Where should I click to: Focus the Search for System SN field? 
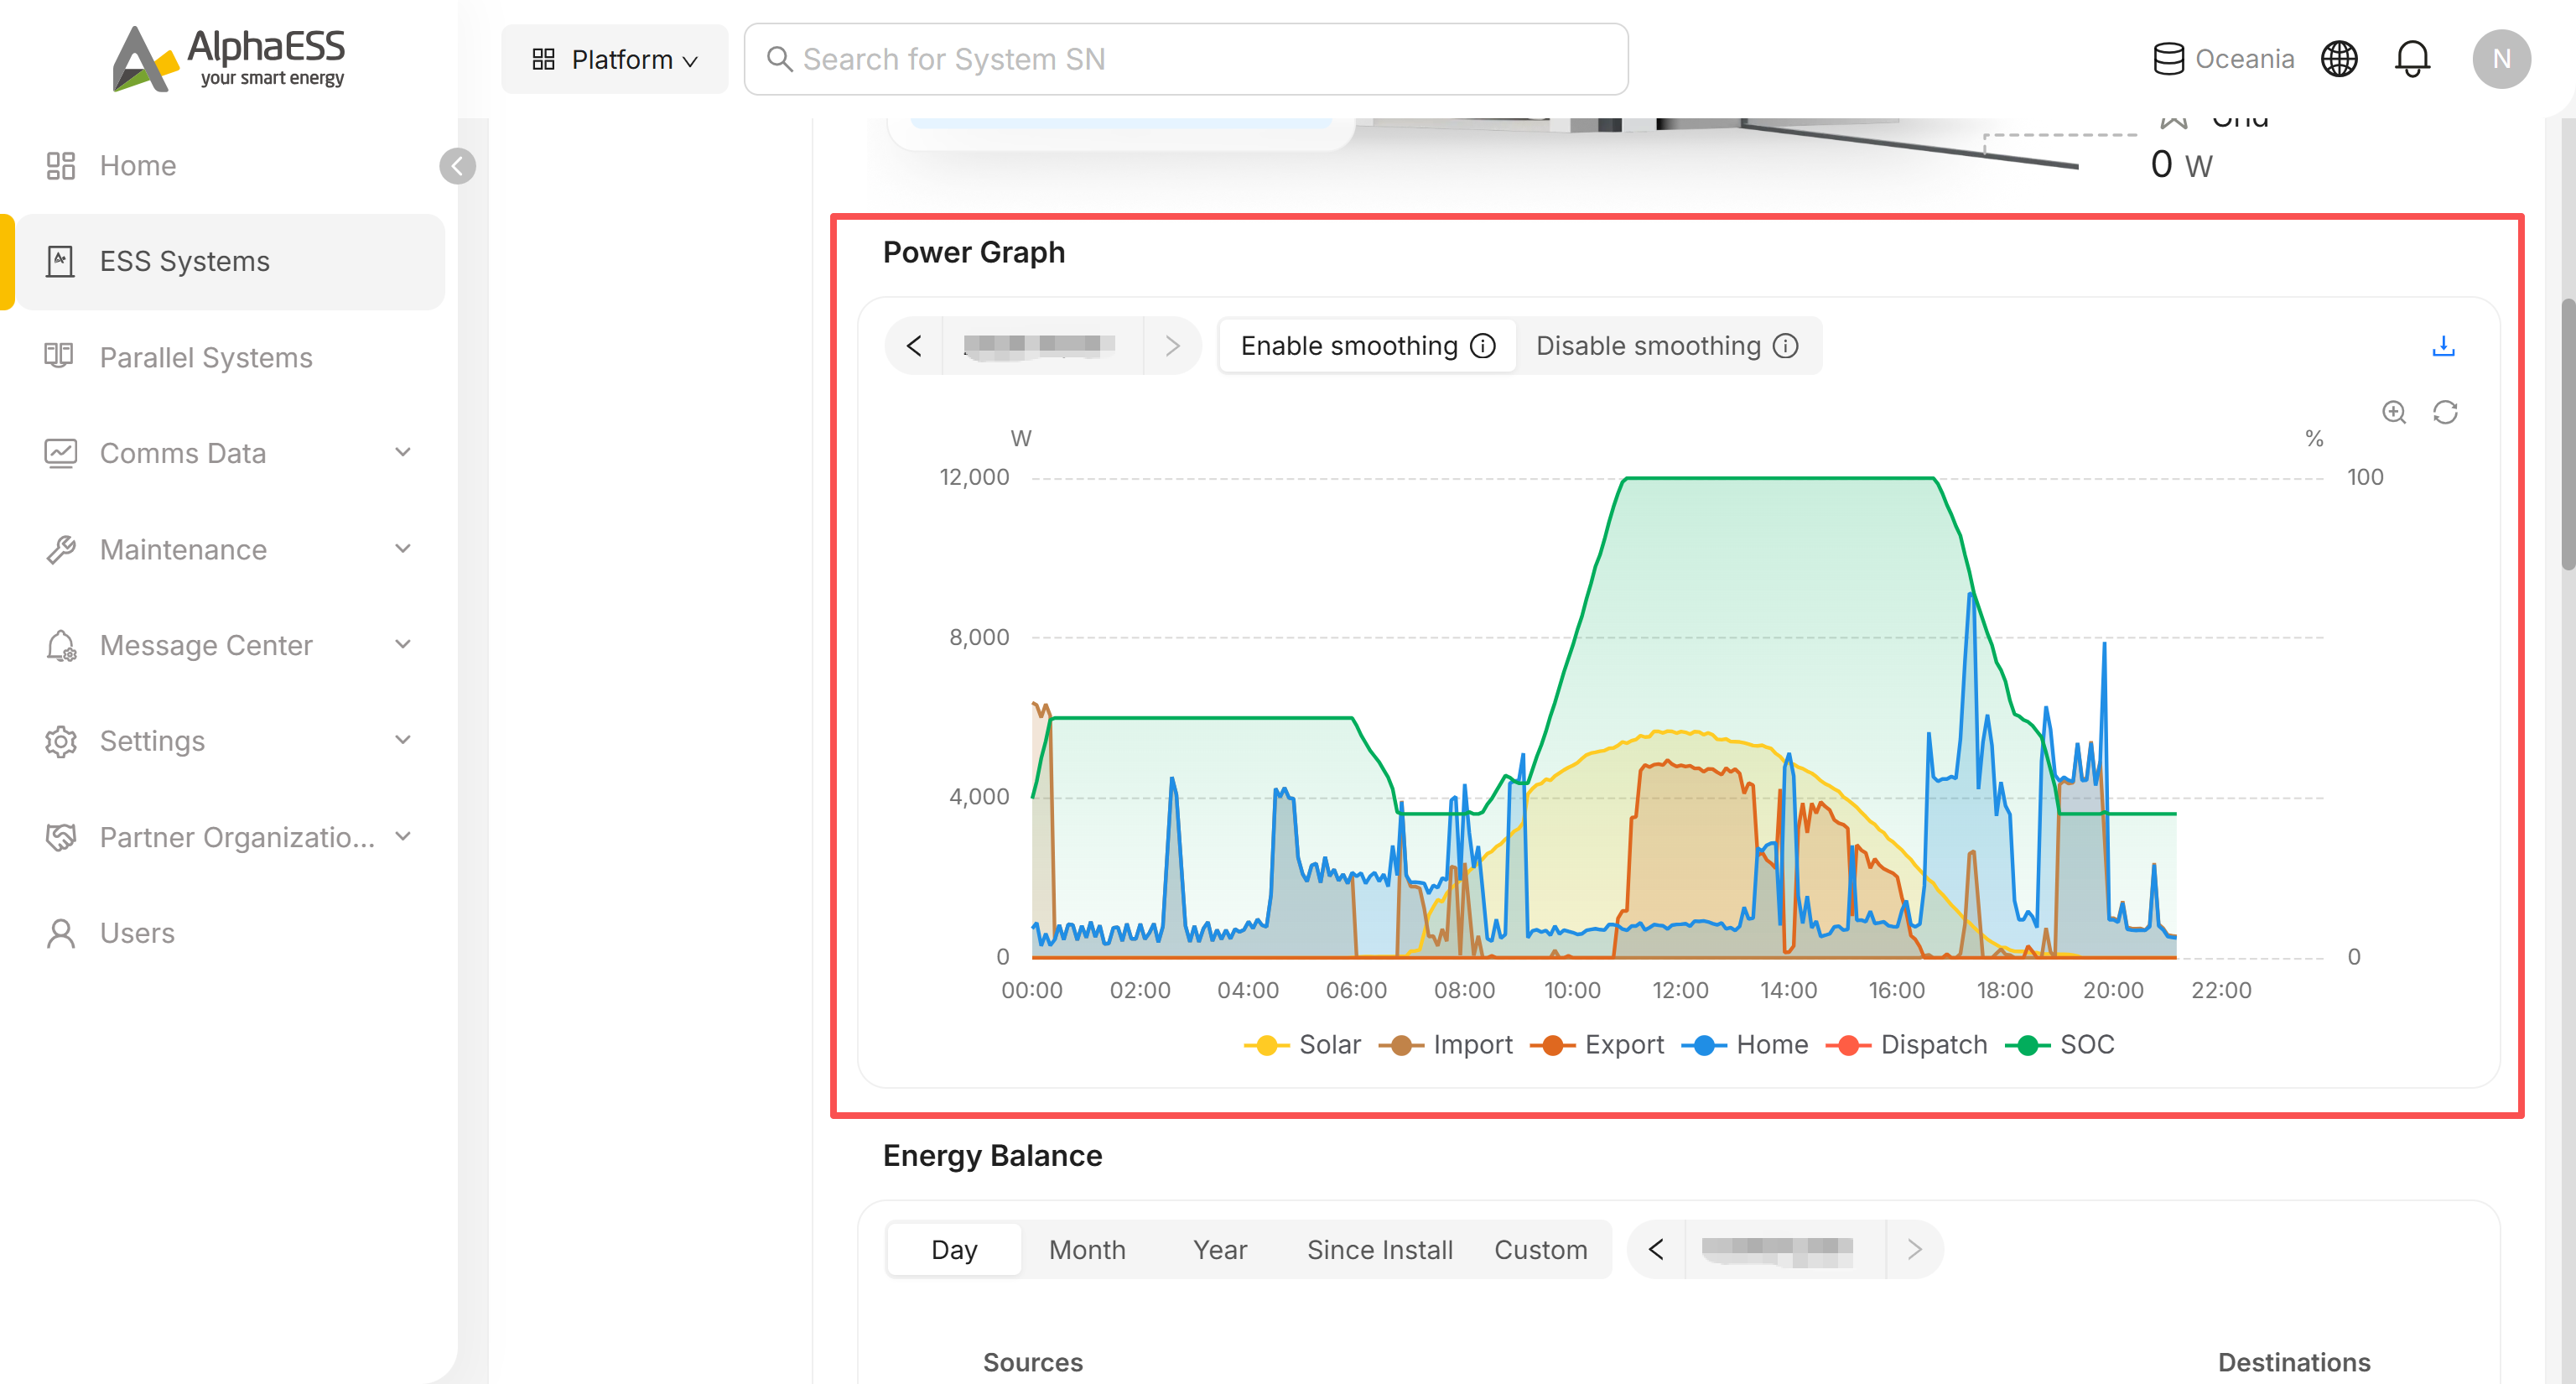pos(1185,59)
